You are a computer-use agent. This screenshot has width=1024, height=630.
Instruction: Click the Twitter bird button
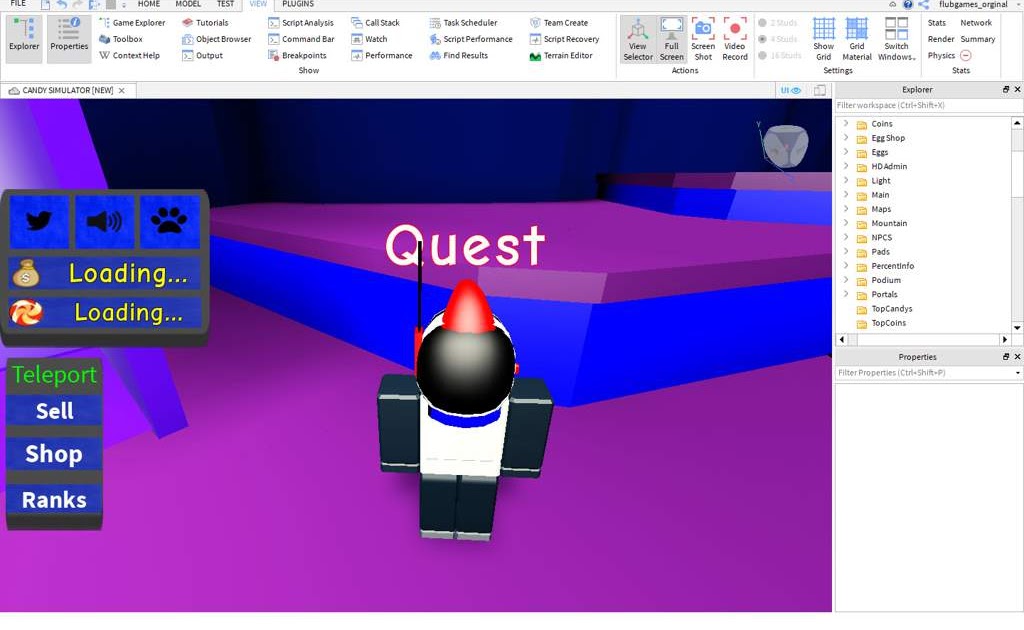39,222
